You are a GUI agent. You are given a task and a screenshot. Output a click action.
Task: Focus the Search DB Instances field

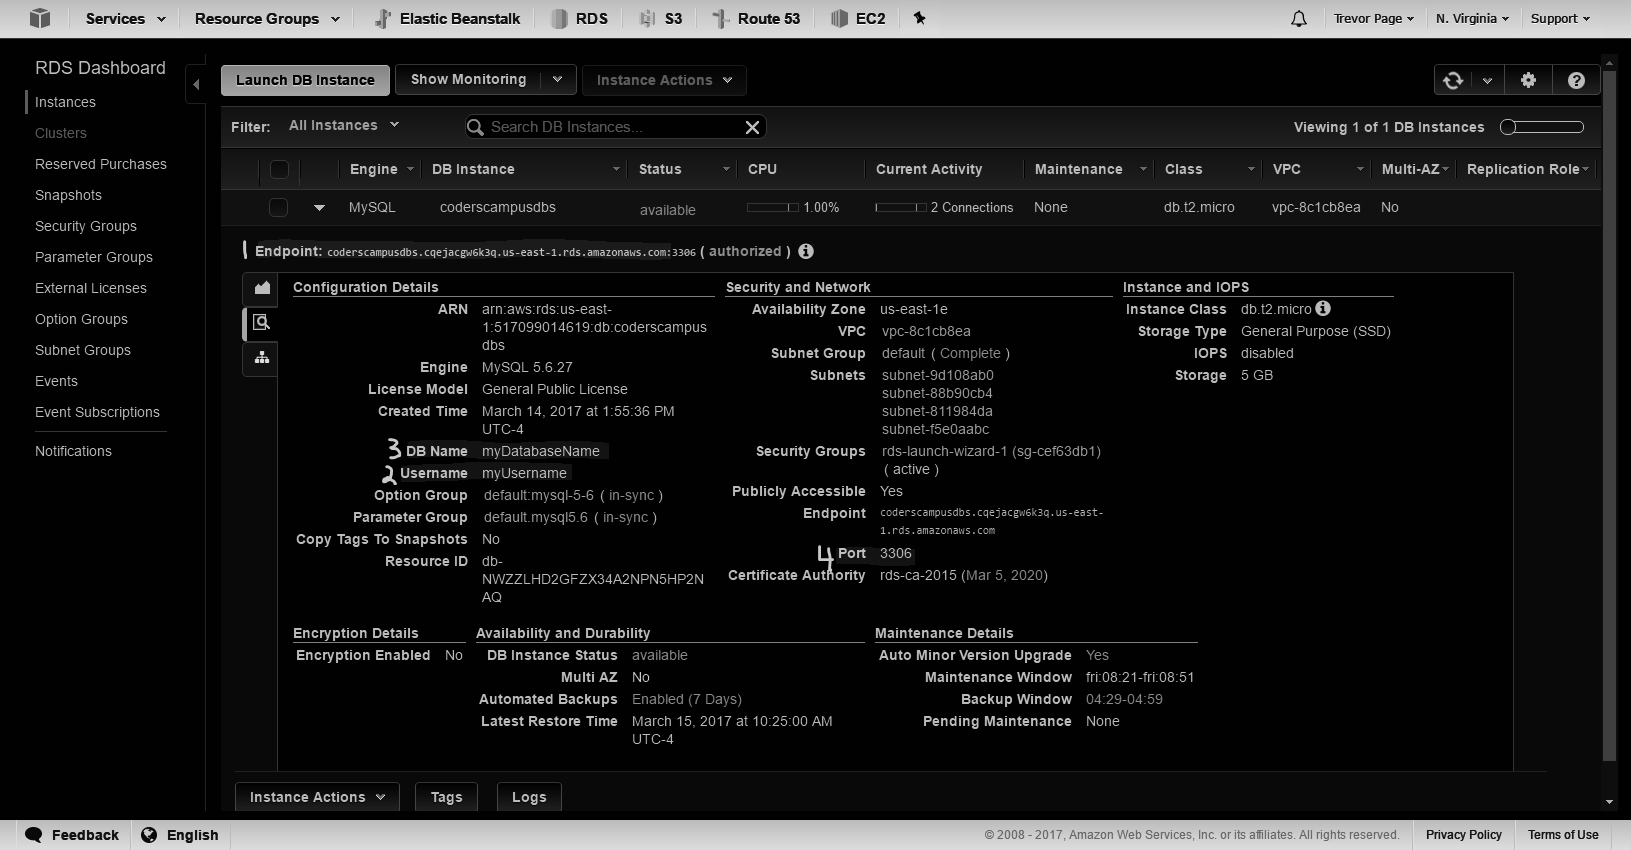[615, 127]
